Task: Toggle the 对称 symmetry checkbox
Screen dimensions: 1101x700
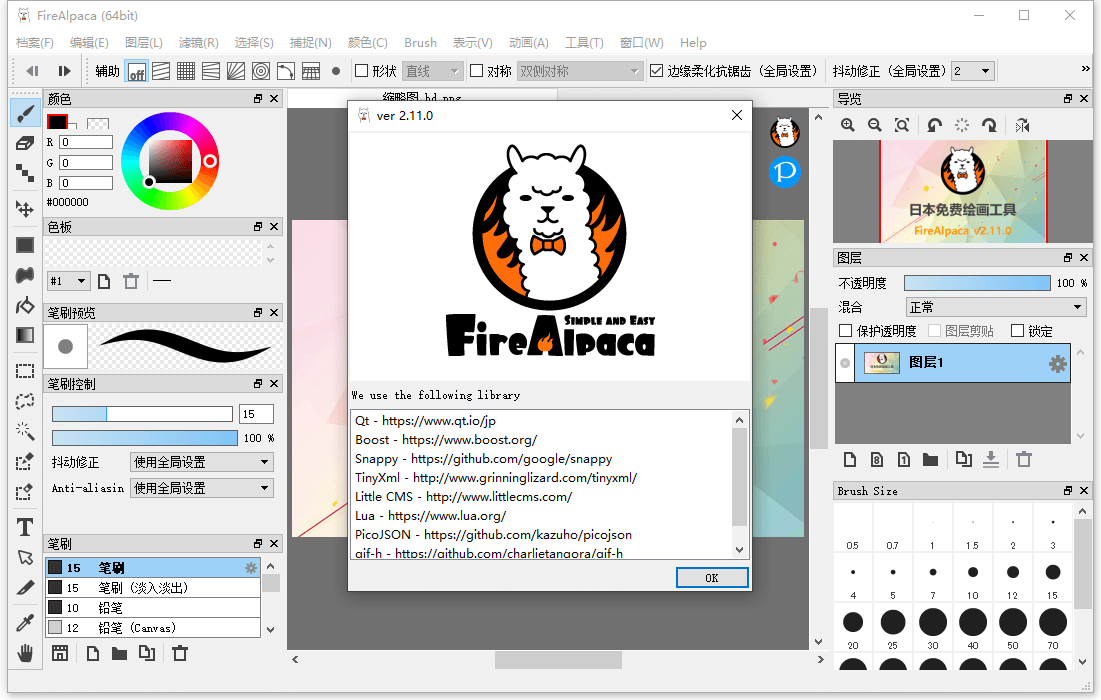Action: coord(476,71)
